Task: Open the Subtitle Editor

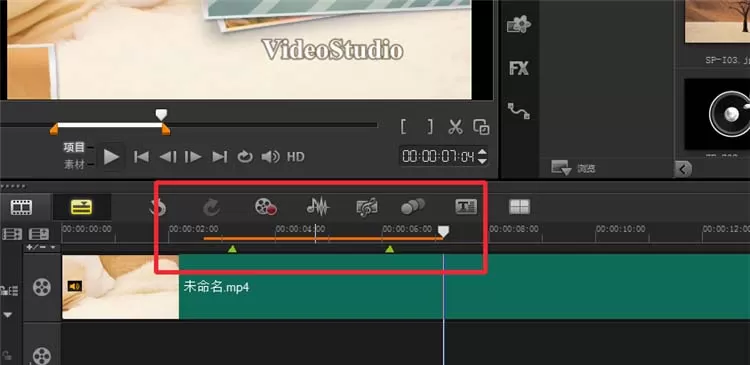Action: point(466,207)
